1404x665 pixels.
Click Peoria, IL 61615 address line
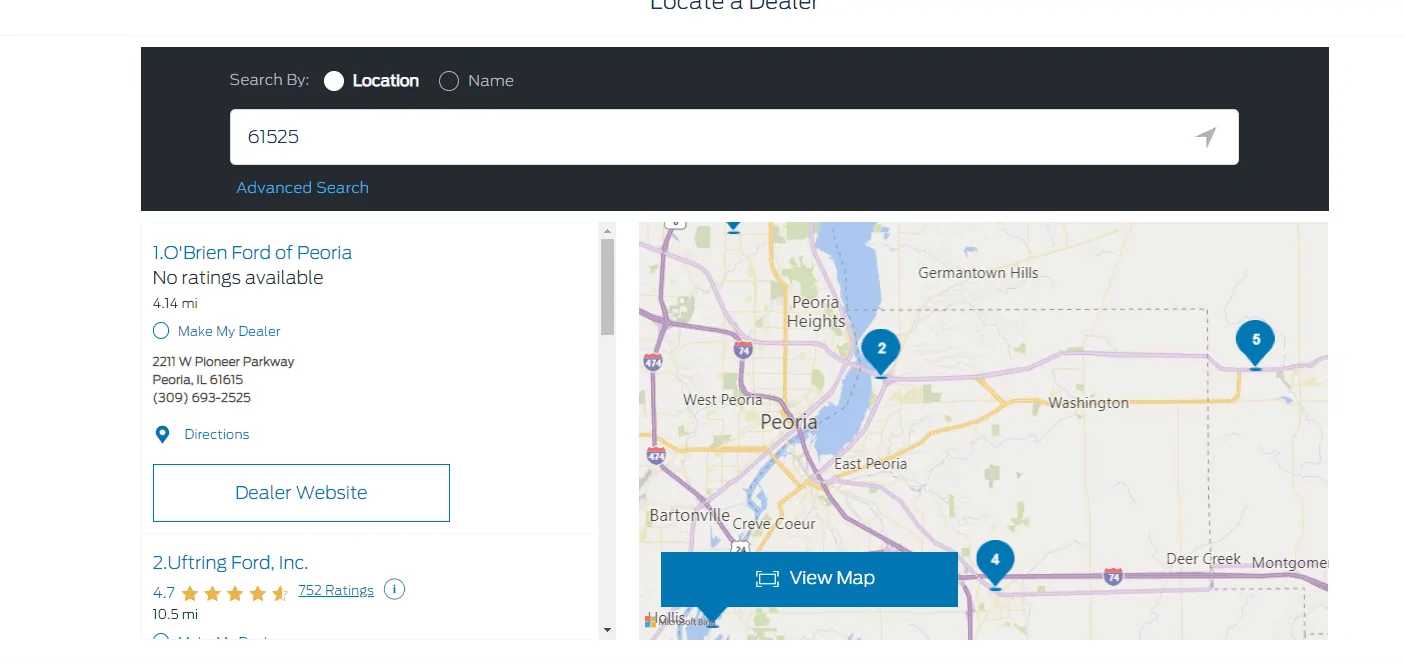coord(198,380)
